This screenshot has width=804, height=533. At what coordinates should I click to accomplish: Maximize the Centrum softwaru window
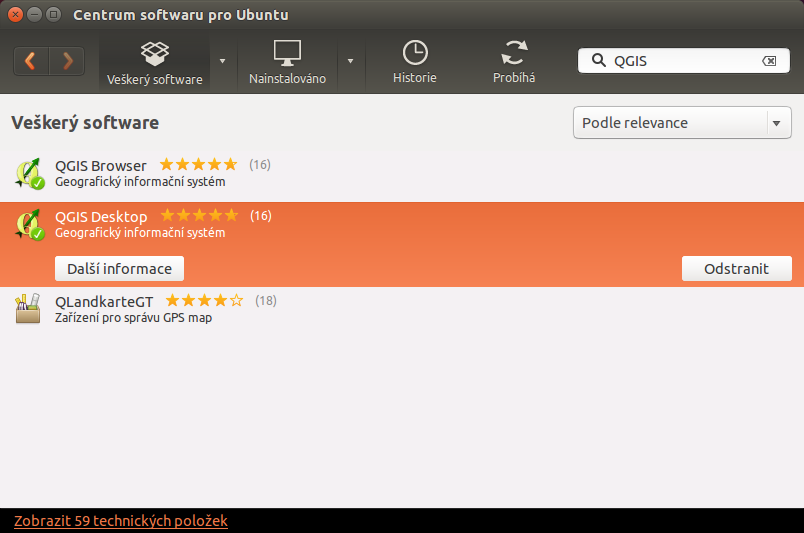click(53, 14)
